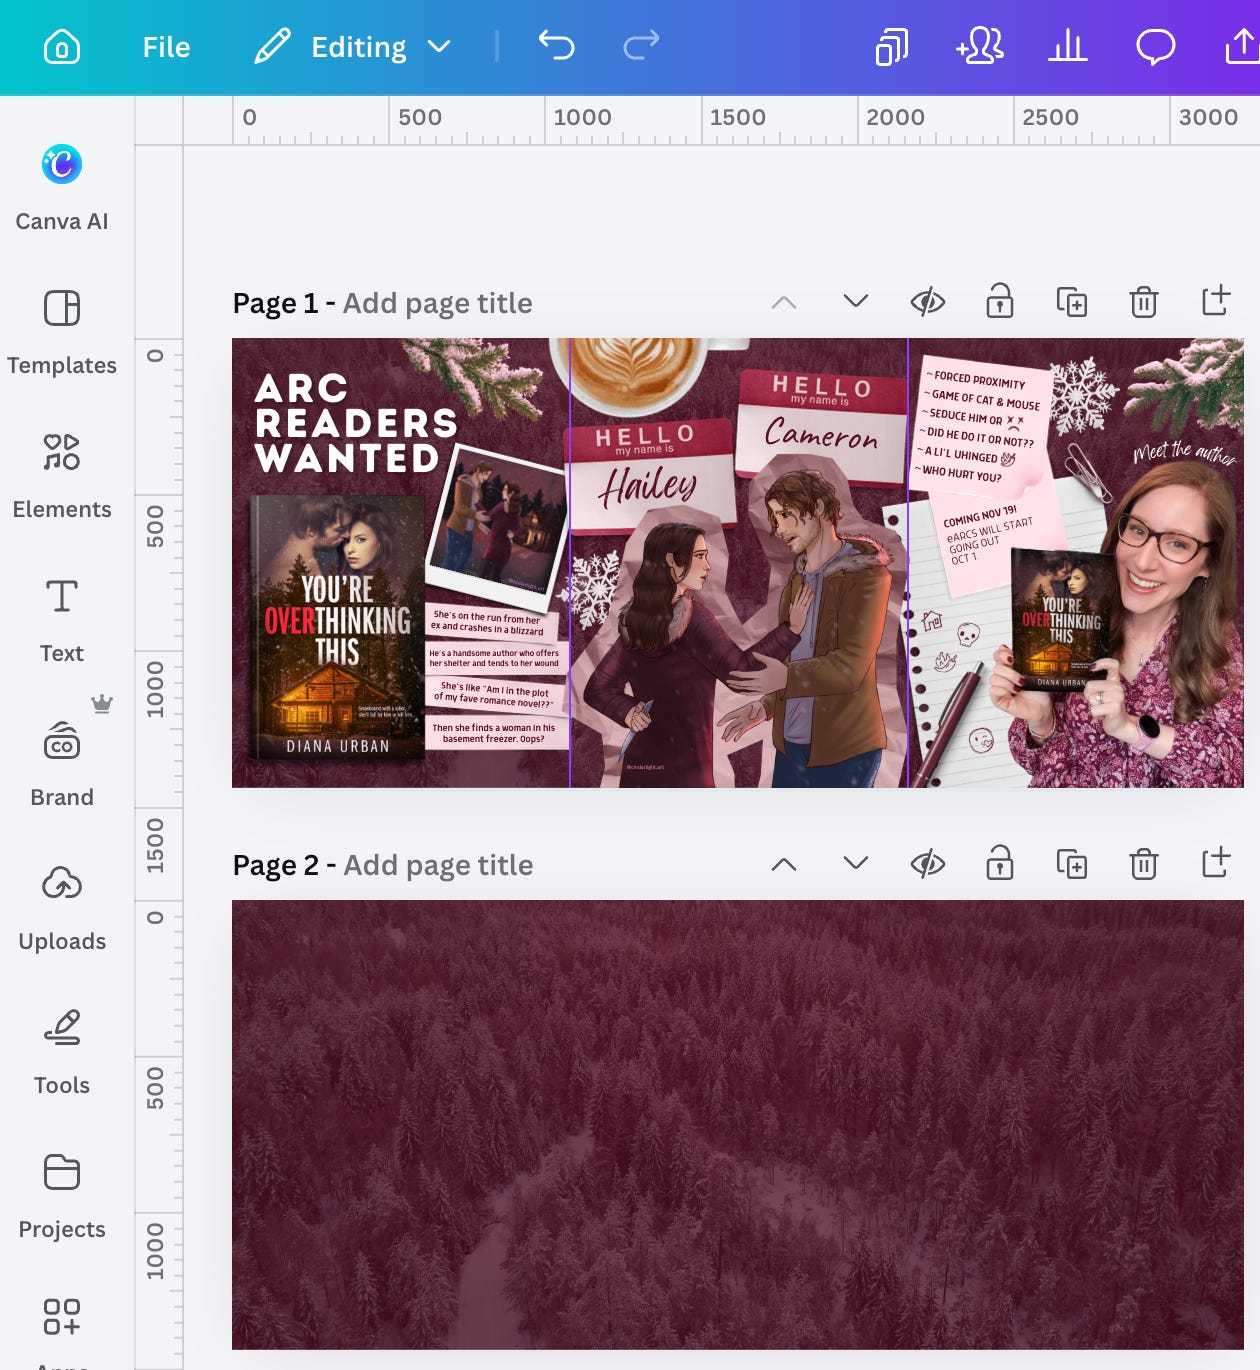Open the Tools panel
Screen dimensions: 1260x1370
pos(62,1053)
